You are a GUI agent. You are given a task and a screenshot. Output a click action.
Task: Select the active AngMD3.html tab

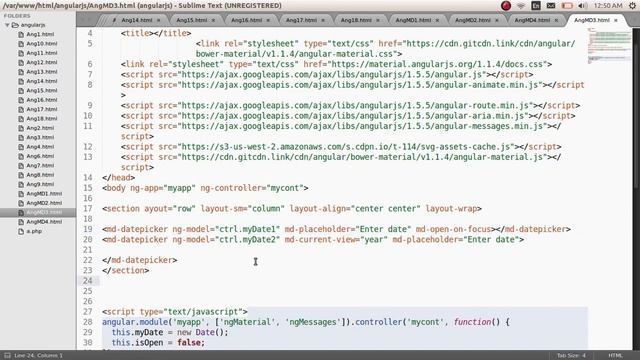tap(591, 20)
